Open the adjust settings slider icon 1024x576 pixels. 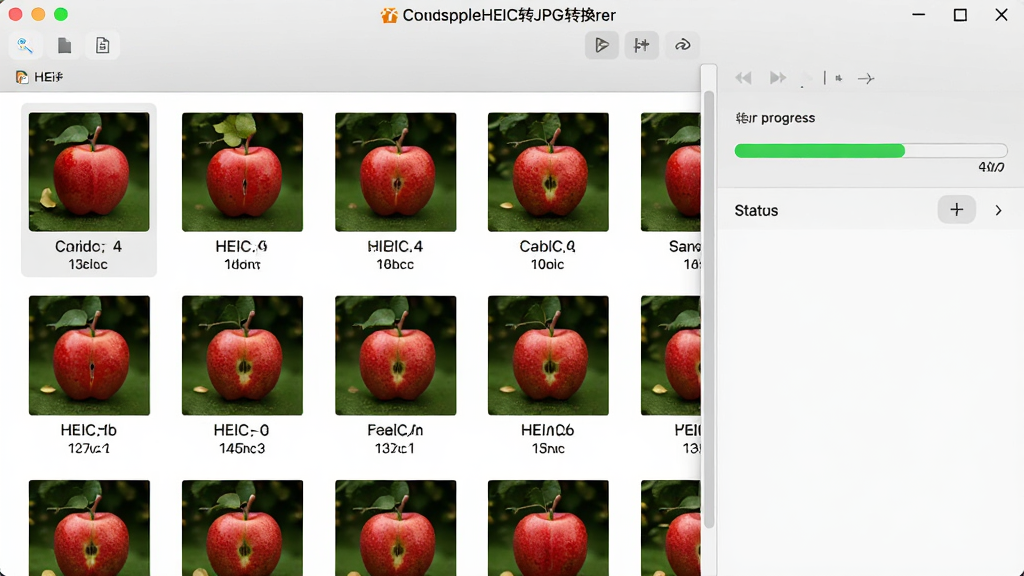(641, 44)
